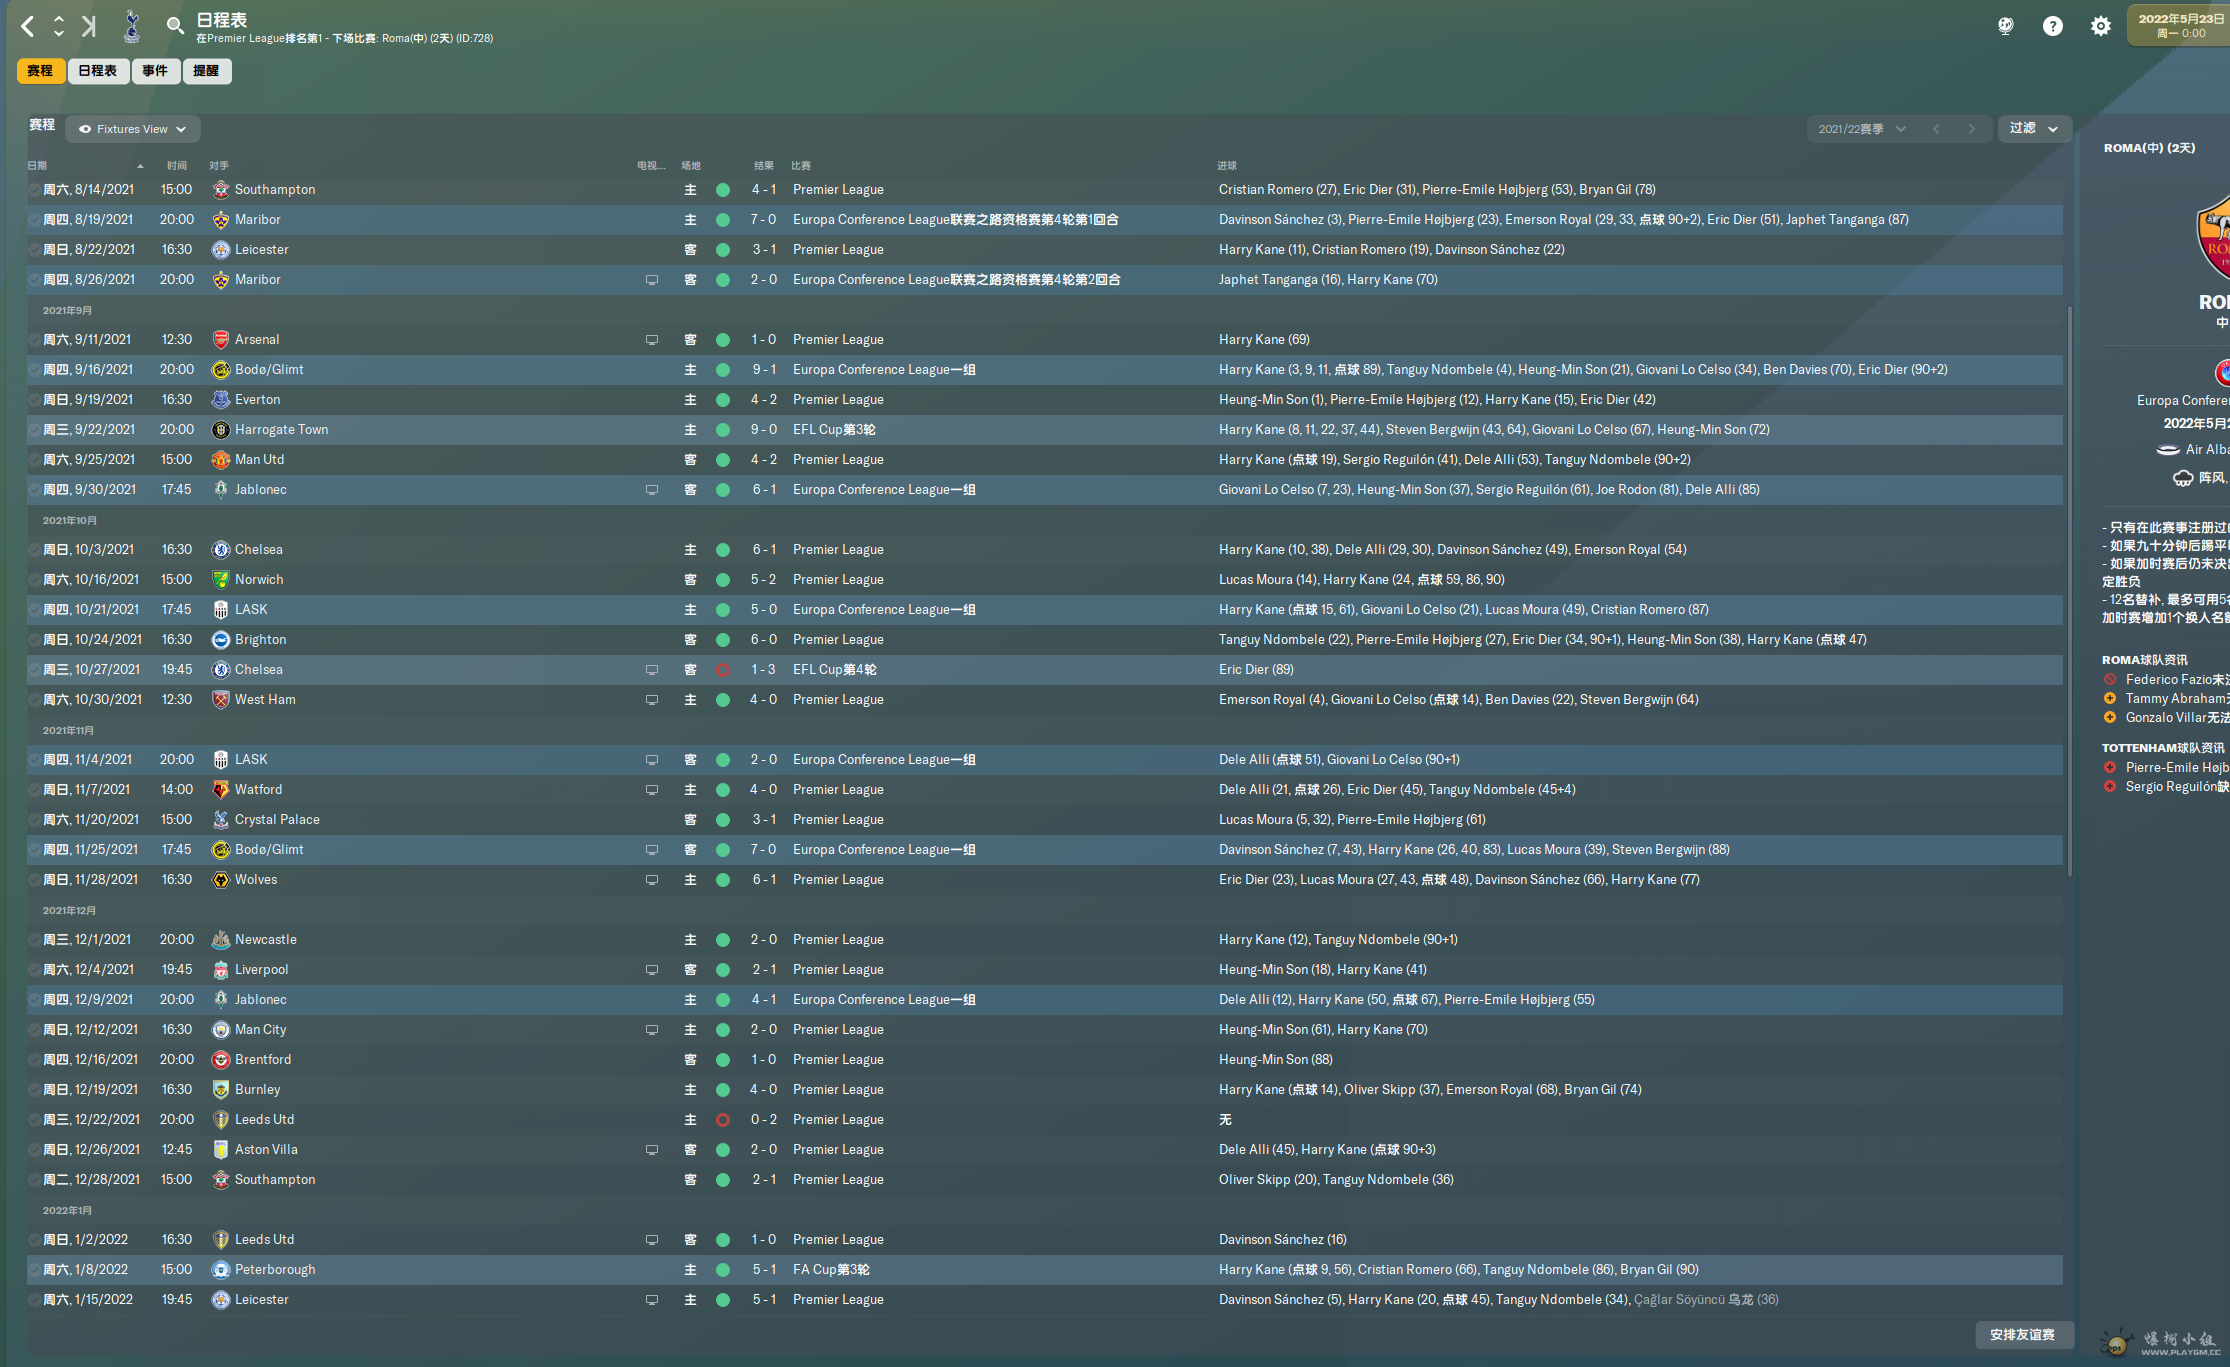Click the skip-forward arrow icon
Image resolution: width=2230 pixels, height=1367 pixels.
click(89, 26)
